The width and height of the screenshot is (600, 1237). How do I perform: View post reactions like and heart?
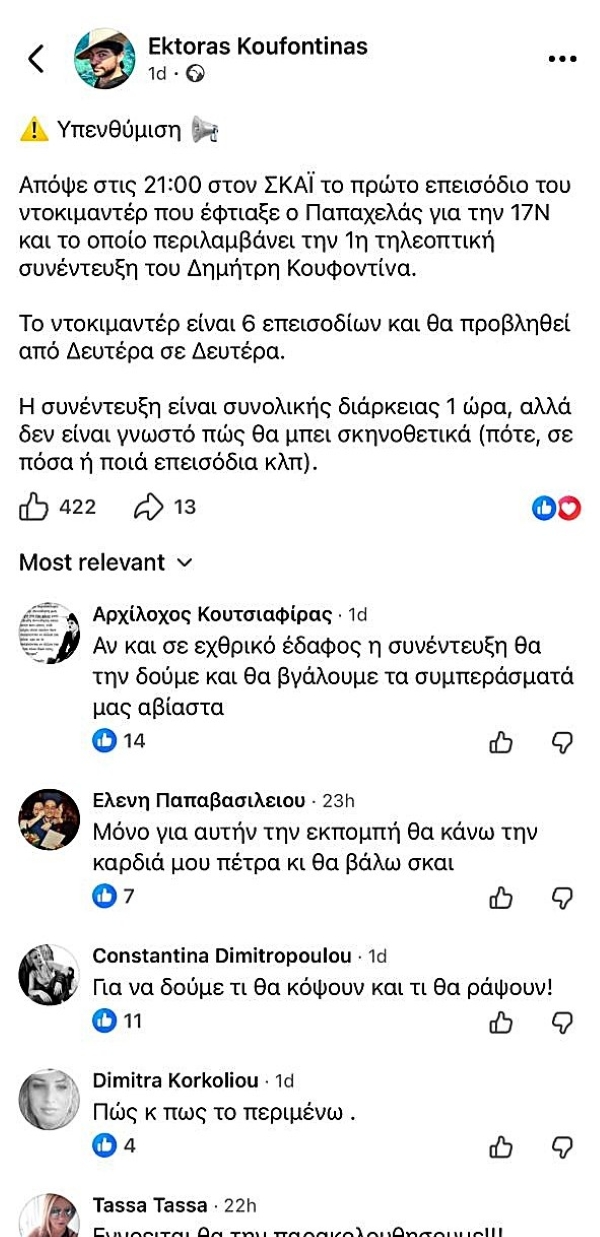[x=556, y=508]
